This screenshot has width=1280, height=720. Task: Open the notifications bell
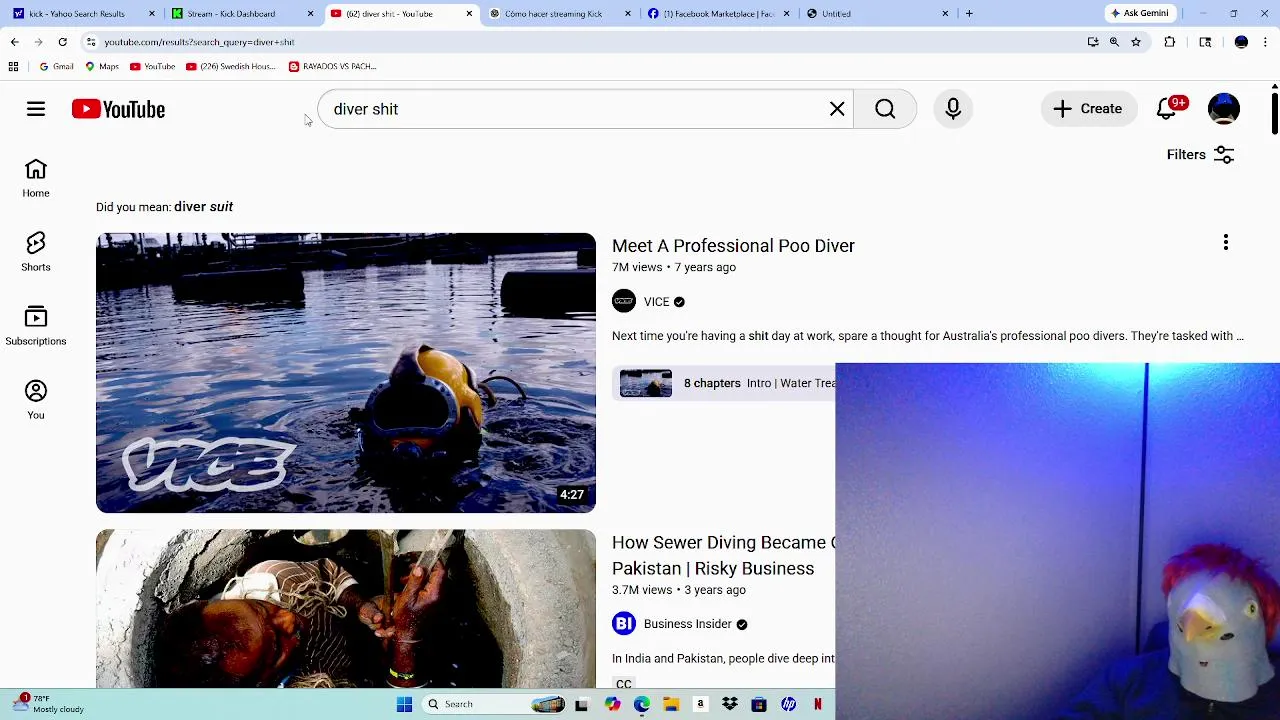(1167, 109)
